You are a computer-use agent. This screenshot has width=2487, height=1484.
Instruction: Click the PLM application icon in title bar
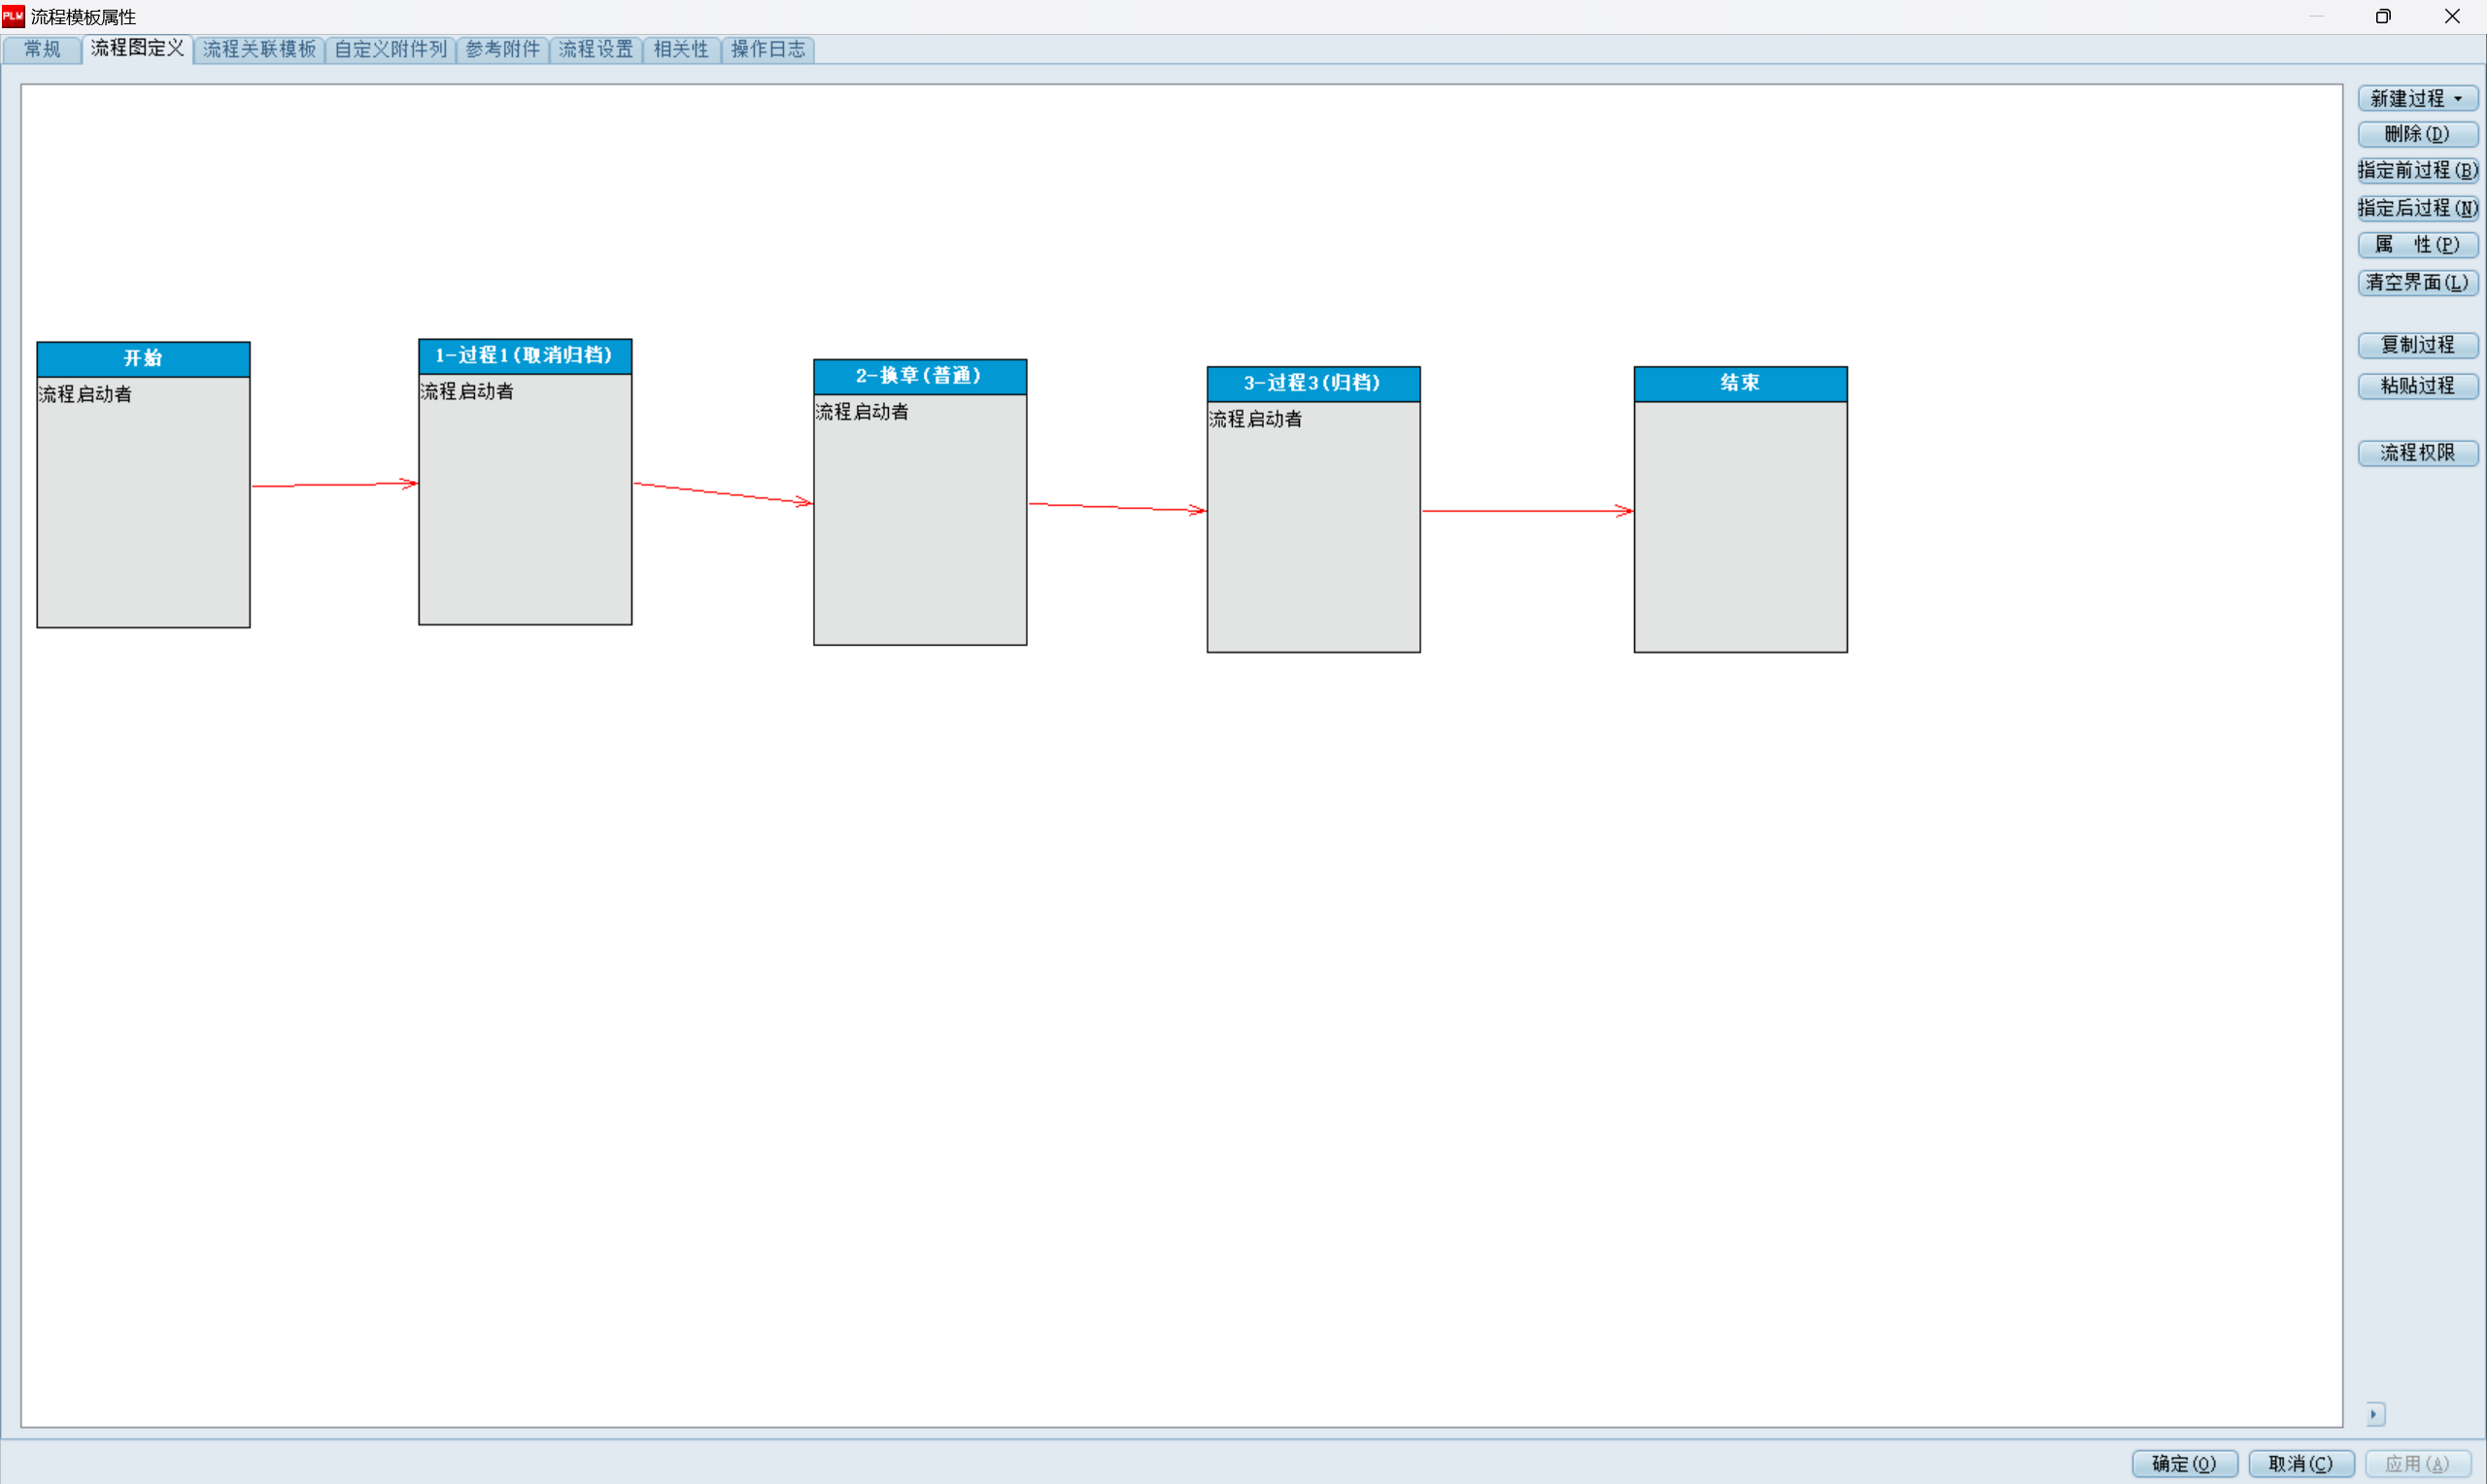coord(13,16)
